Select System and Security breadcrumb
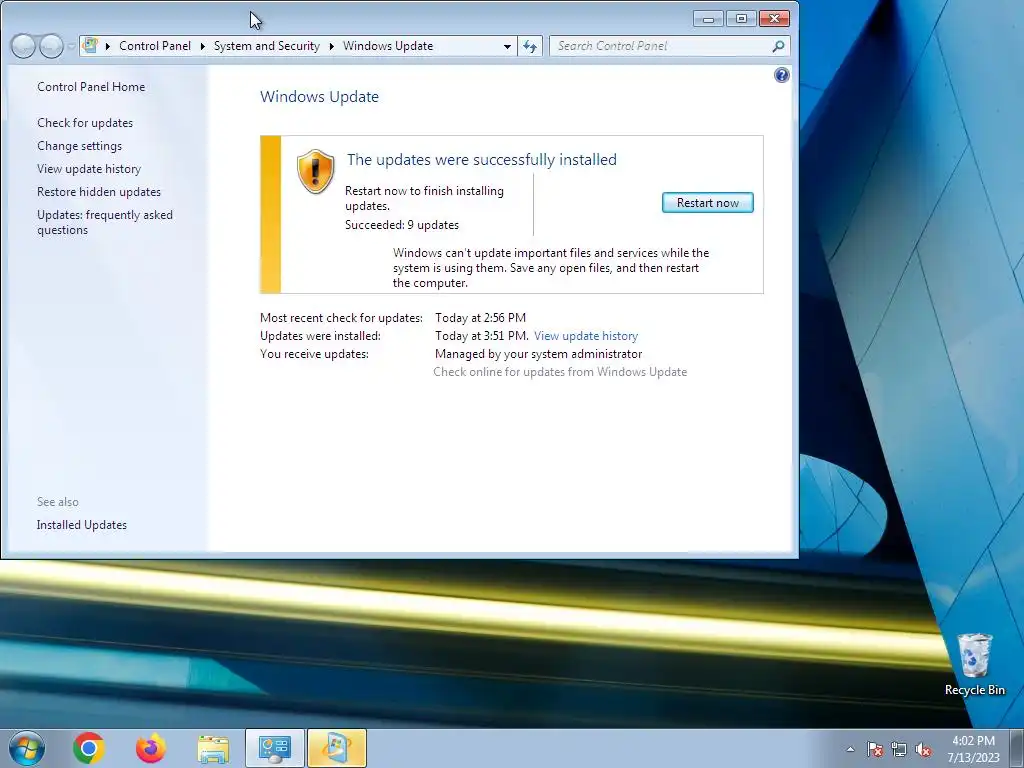Screen dimensions: 1024x768 pos(266,46)
